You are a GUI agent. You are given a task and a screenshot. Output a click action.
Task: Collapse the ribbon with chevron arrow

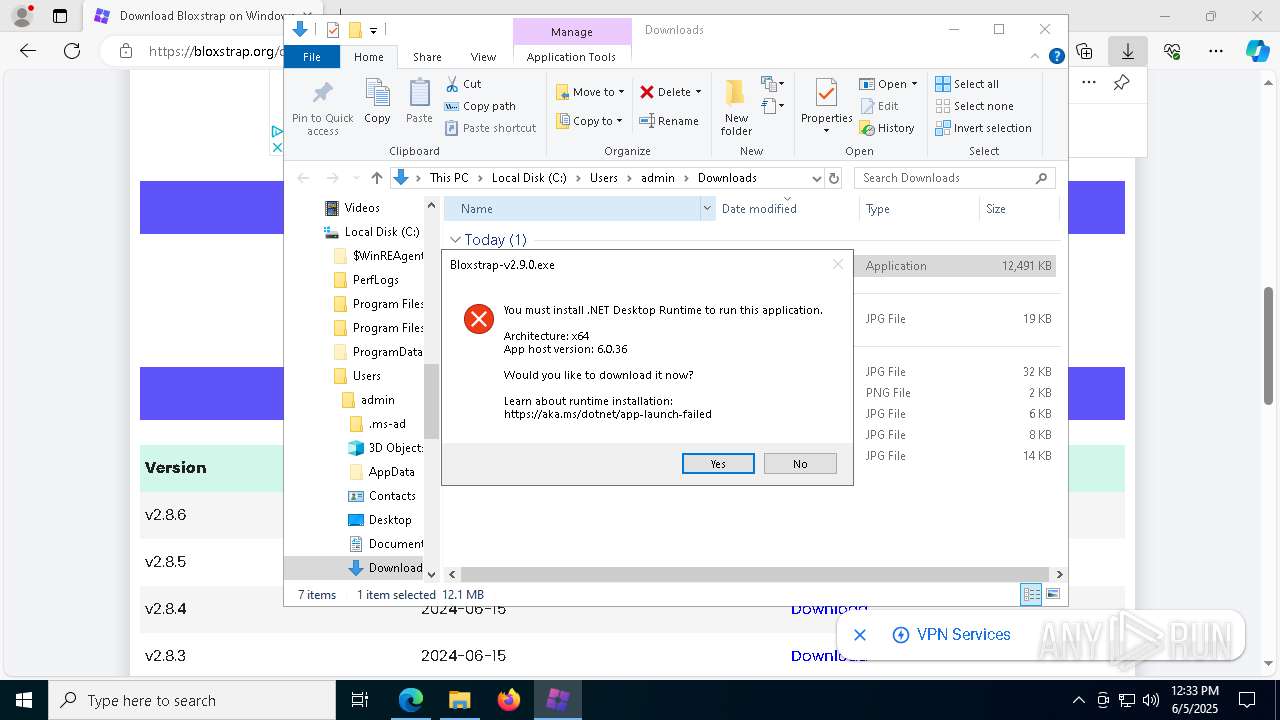point(1037,57)
